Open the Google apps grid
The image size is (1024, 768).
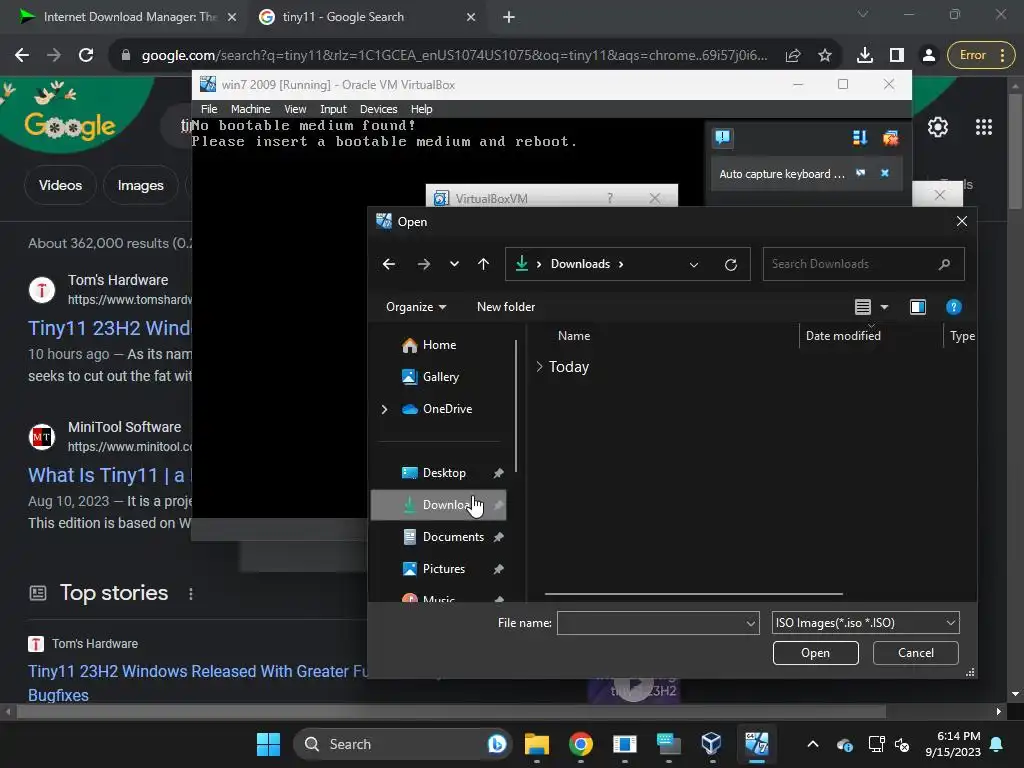click(984, 127)
